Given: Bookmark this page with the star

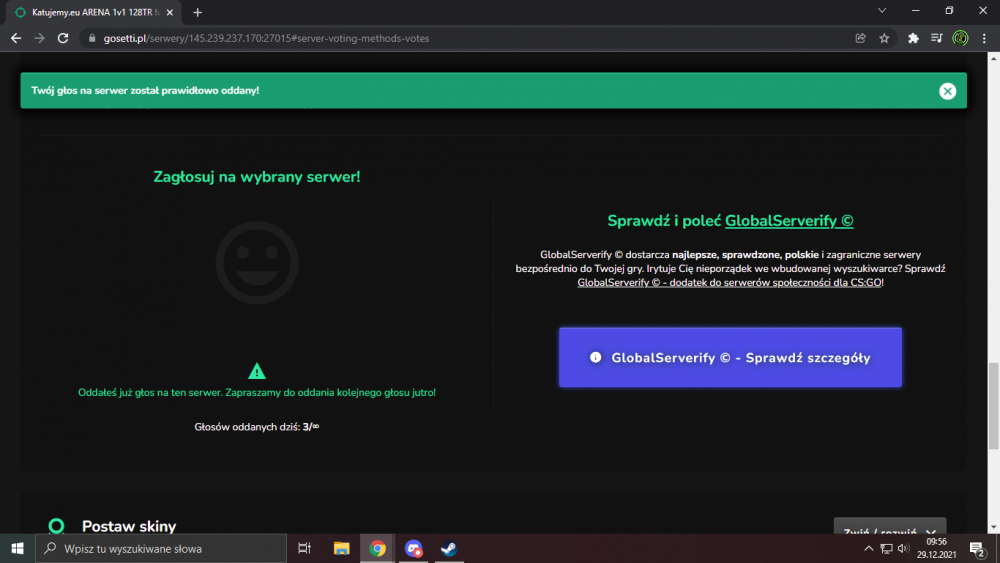Looking at the screenshot, I should 884,38.
